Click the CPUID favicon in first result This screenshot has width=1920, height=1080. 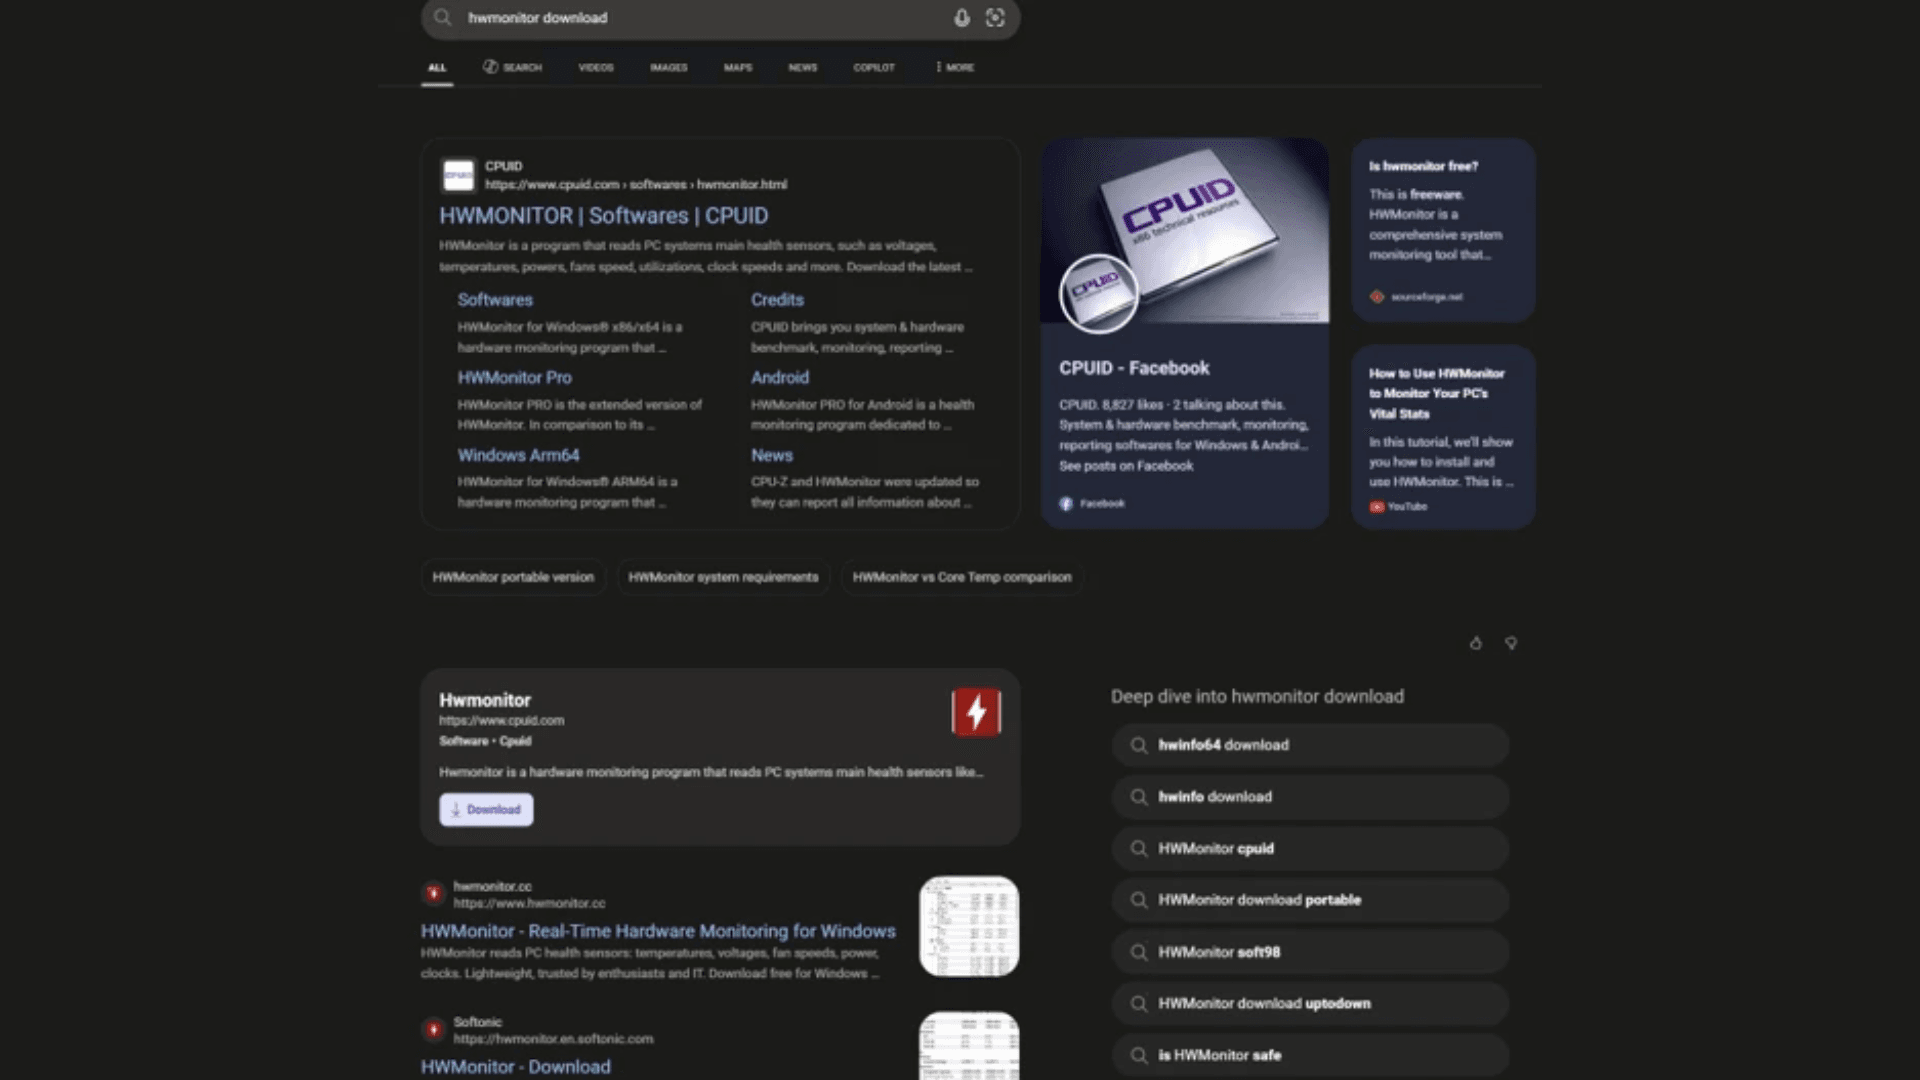coord(458,175)
